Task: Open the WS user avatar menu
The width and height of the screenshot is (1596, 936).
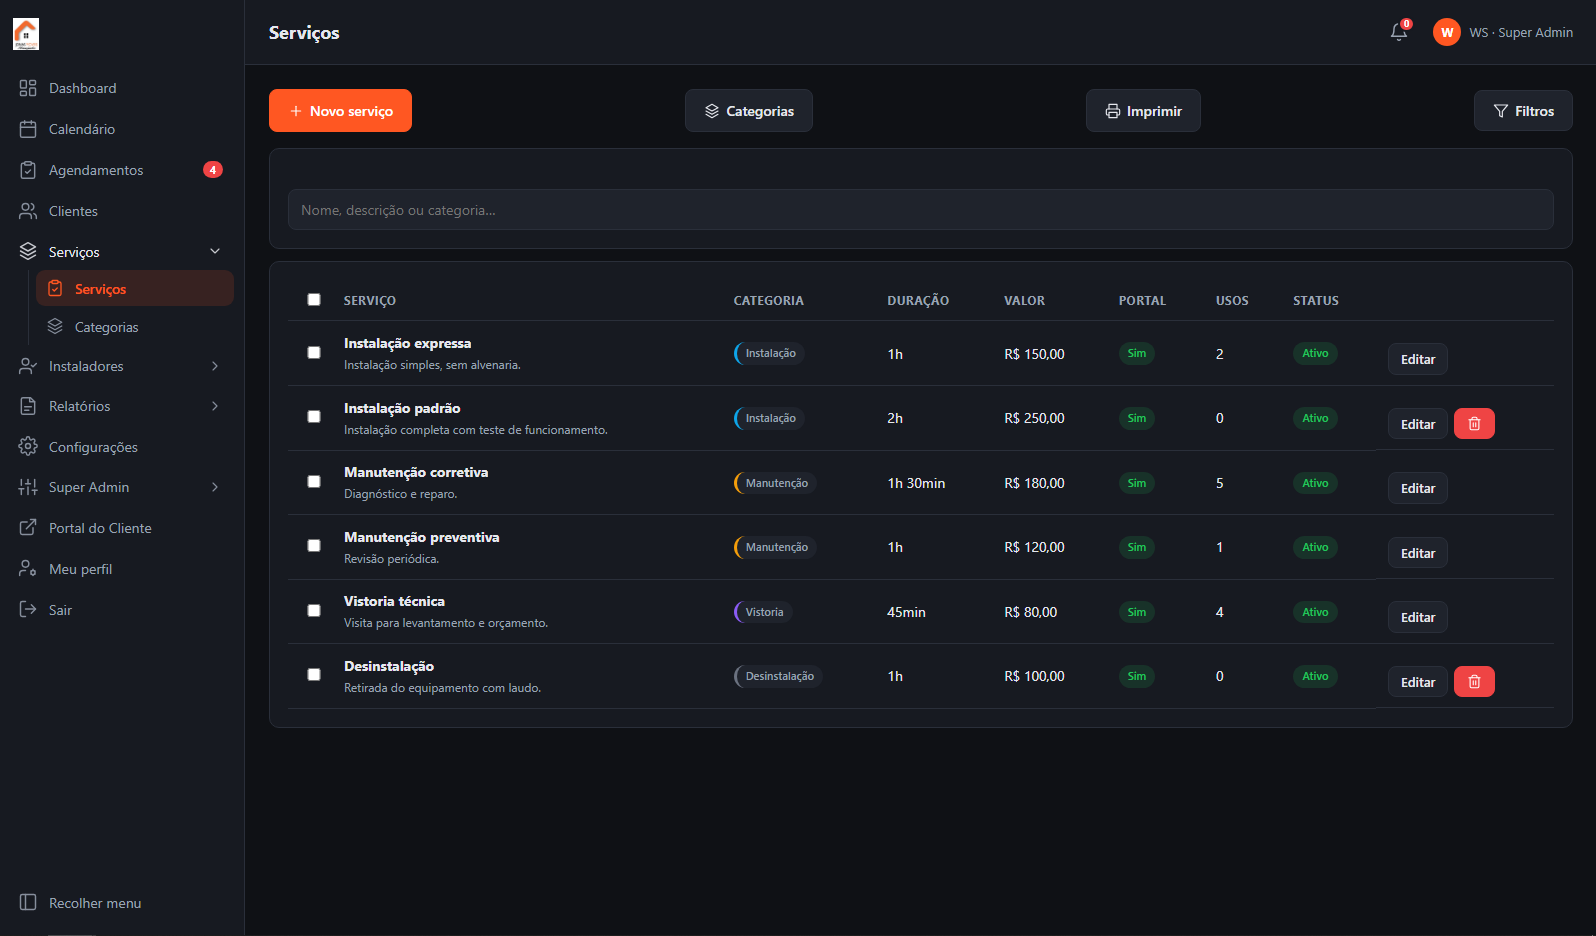Action: [x=1446, y=32]
